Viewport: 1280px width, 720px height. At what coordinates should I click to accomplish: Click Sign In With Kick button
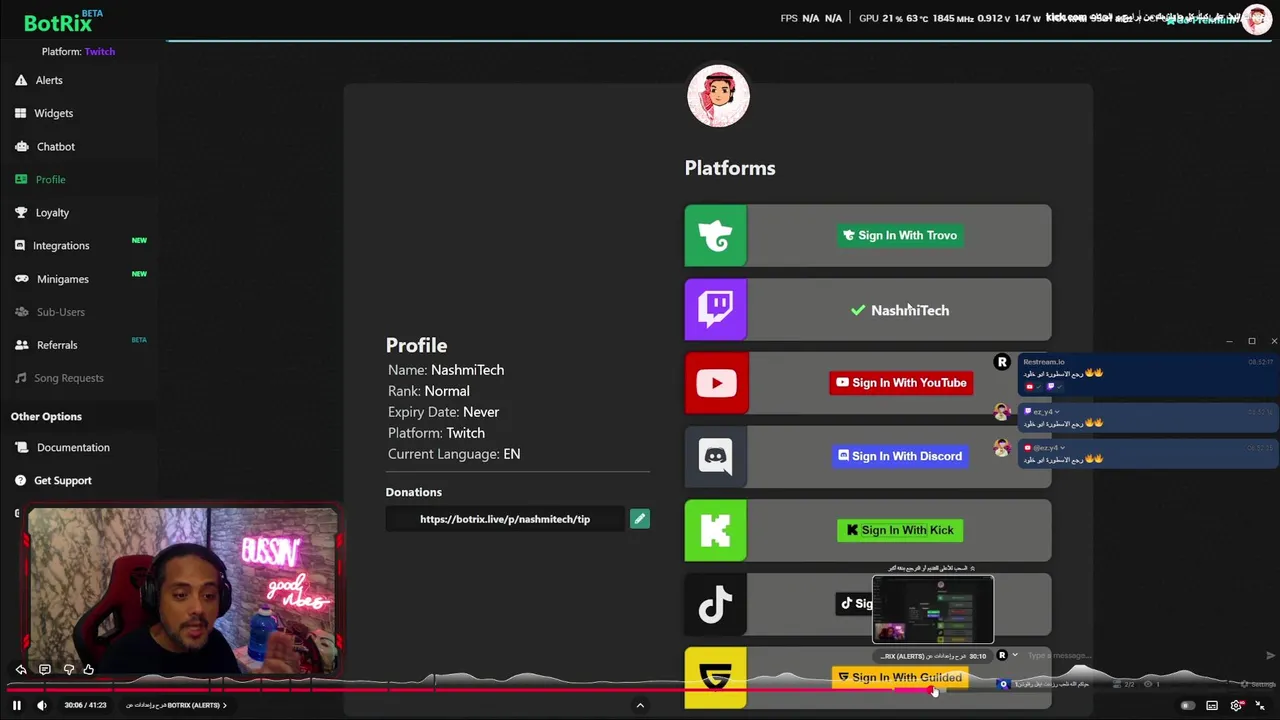pos(900,530)
